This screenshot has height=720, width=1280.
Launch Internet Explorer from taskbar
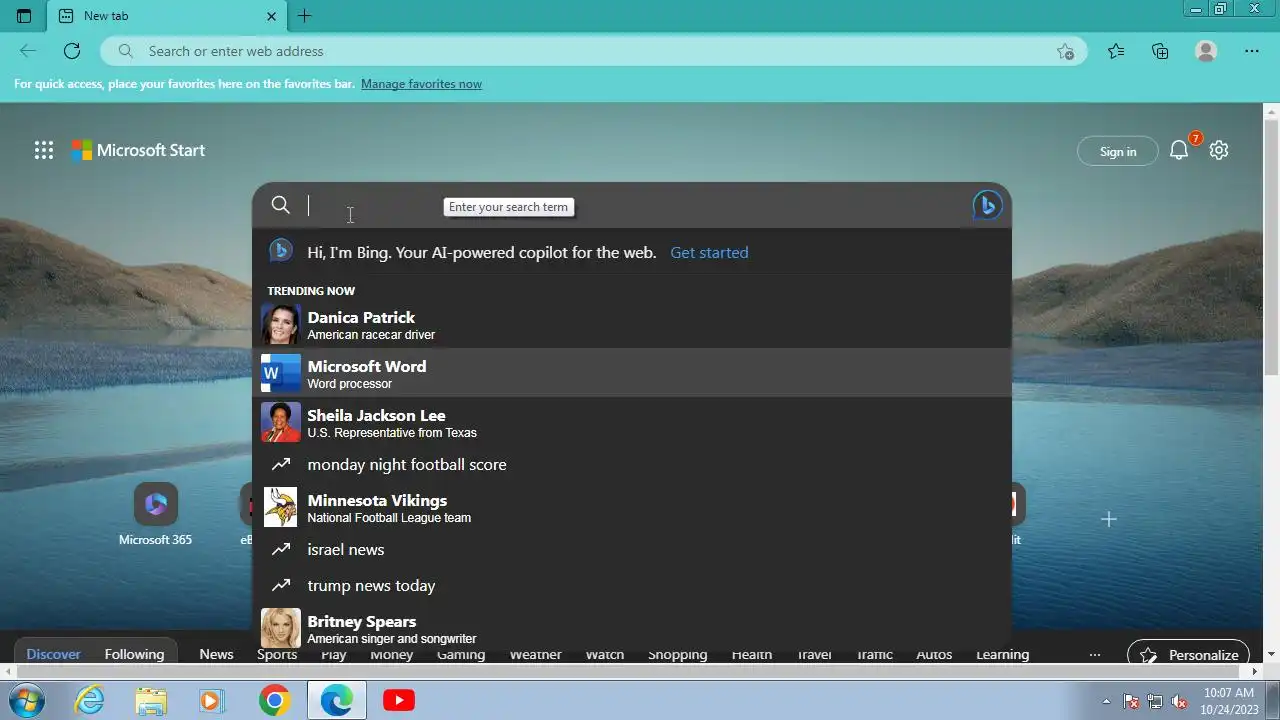(x=90, y=700)
